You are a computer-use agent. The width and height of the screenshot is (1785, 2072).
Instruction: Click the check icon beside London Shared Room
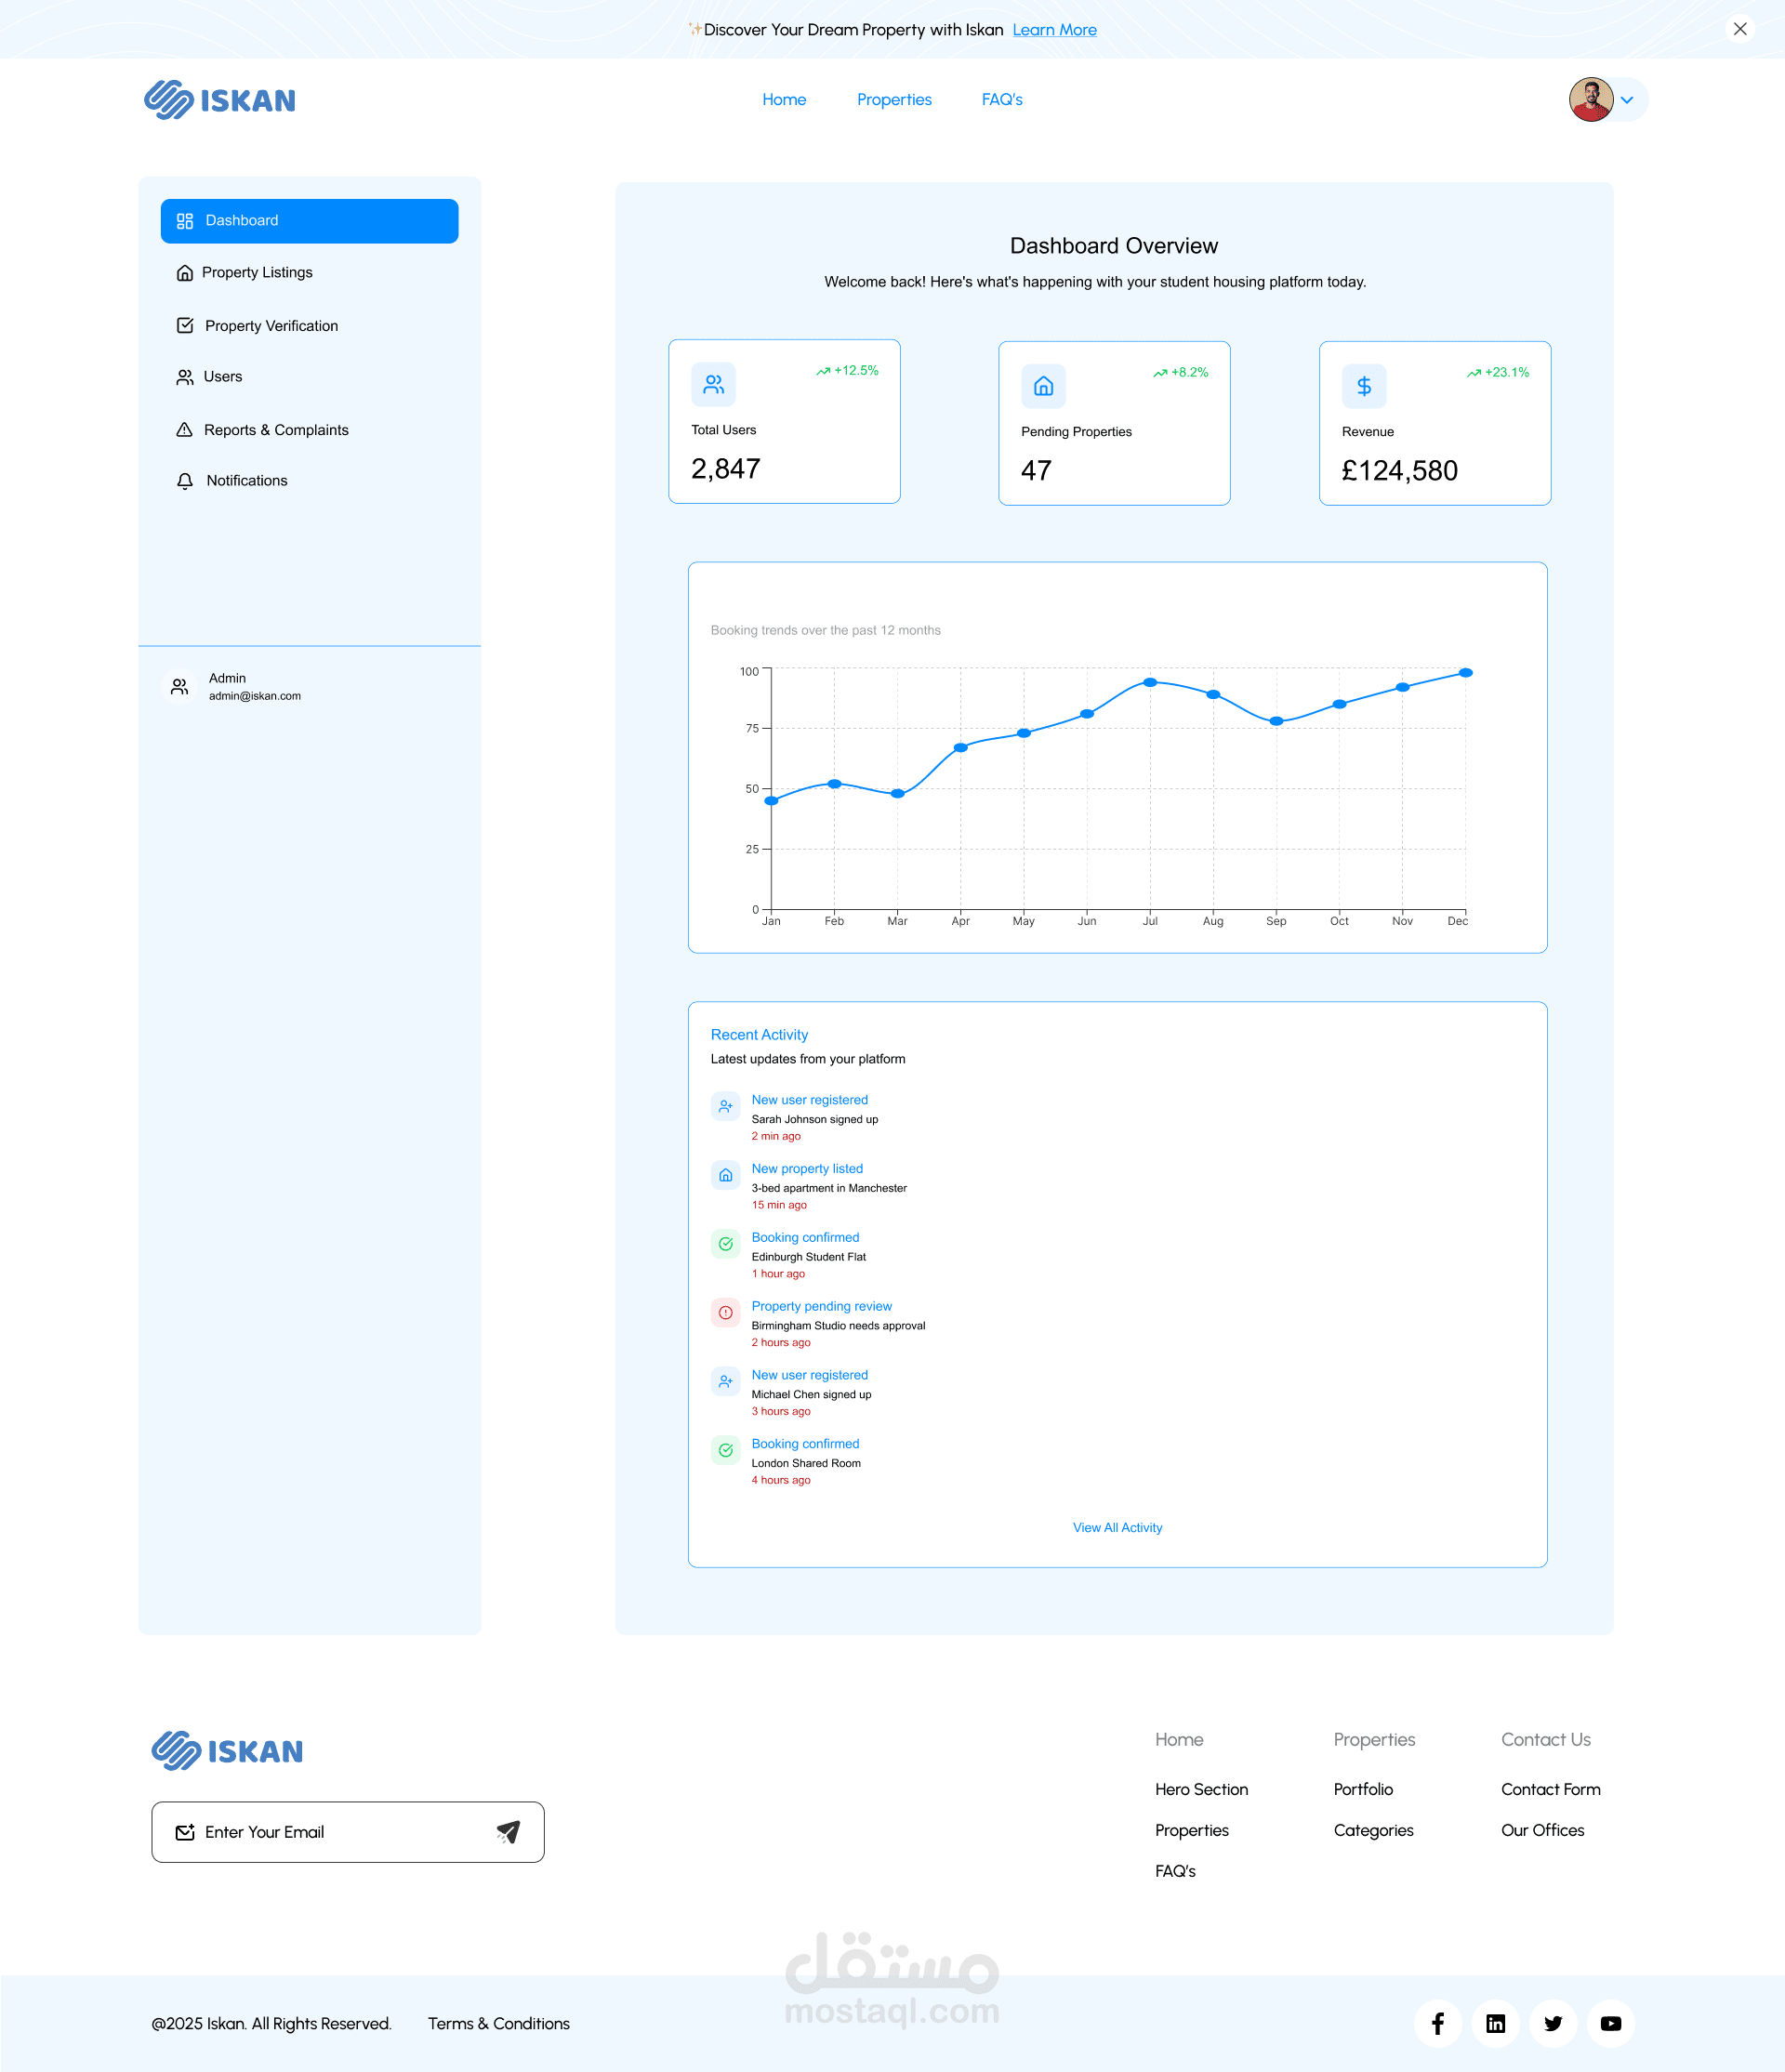[726, 1450]
